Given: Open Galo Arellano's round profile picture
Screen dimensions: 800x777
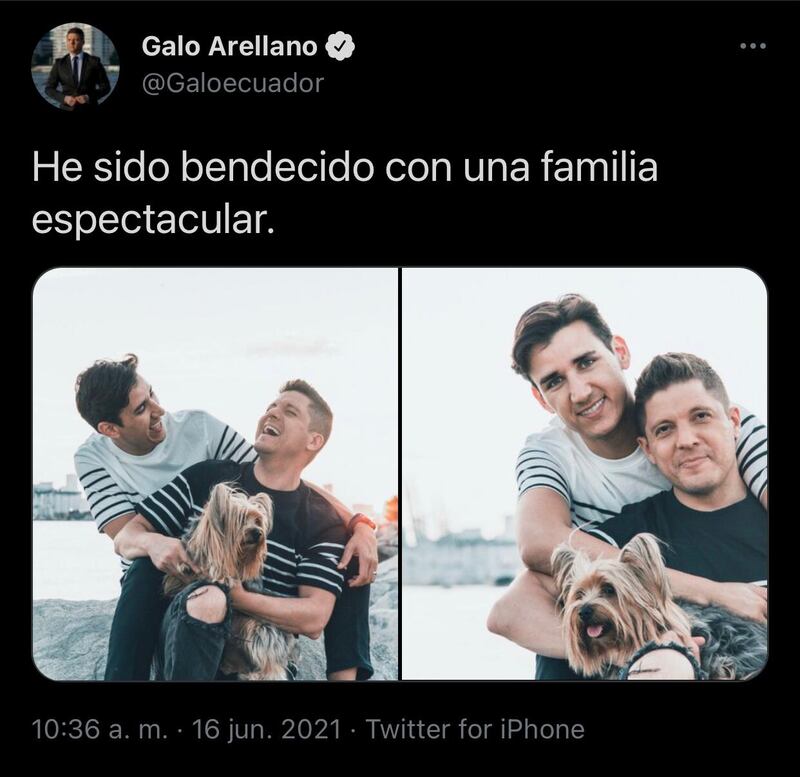Looking at the screenshot, I should (x=75, y=66).
